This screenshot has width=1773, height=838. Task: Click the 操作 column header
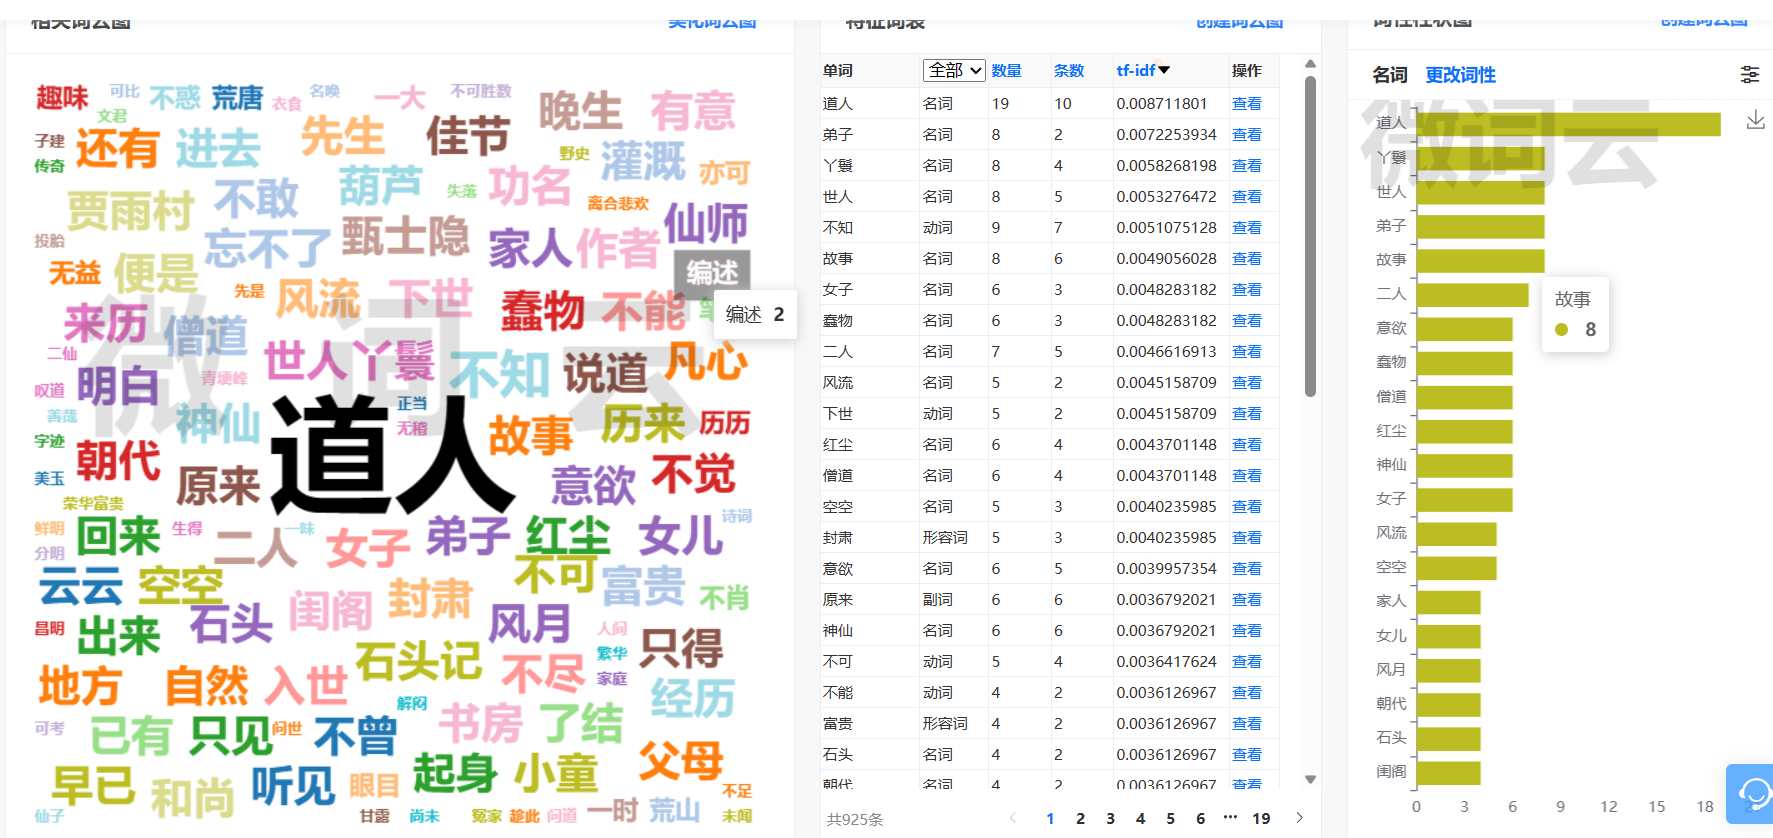[1247, 70]
